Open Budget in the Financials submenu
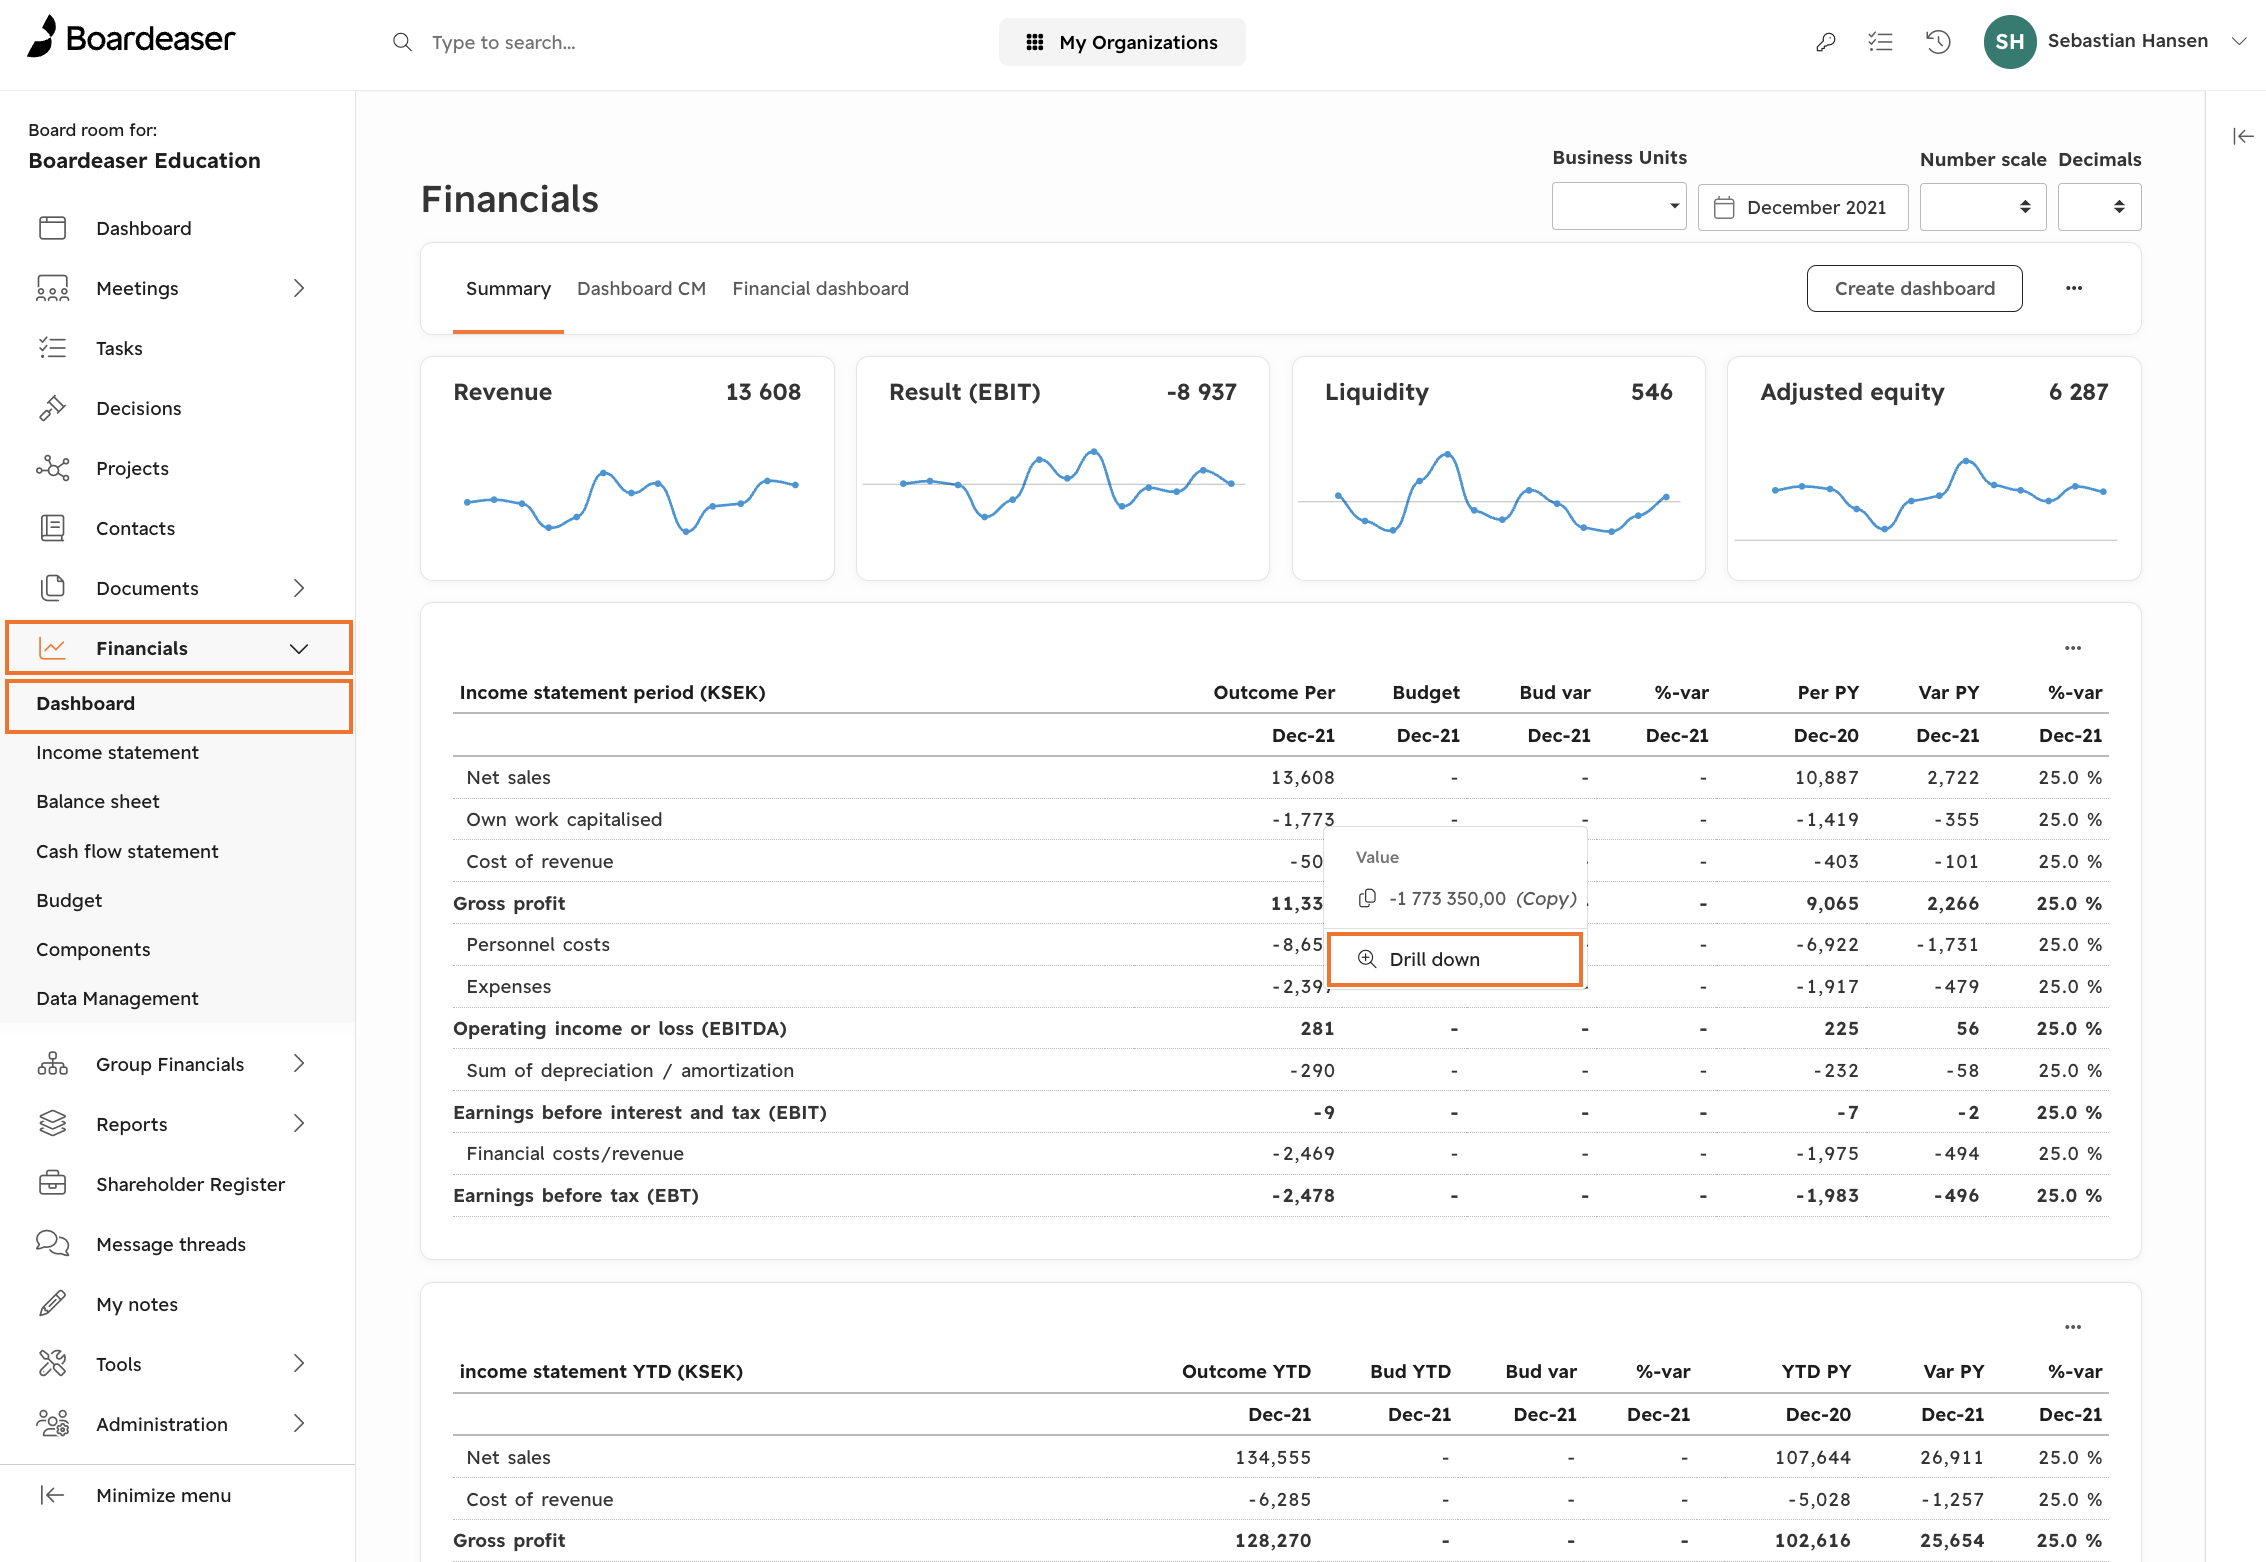 (x=69, y=900)
